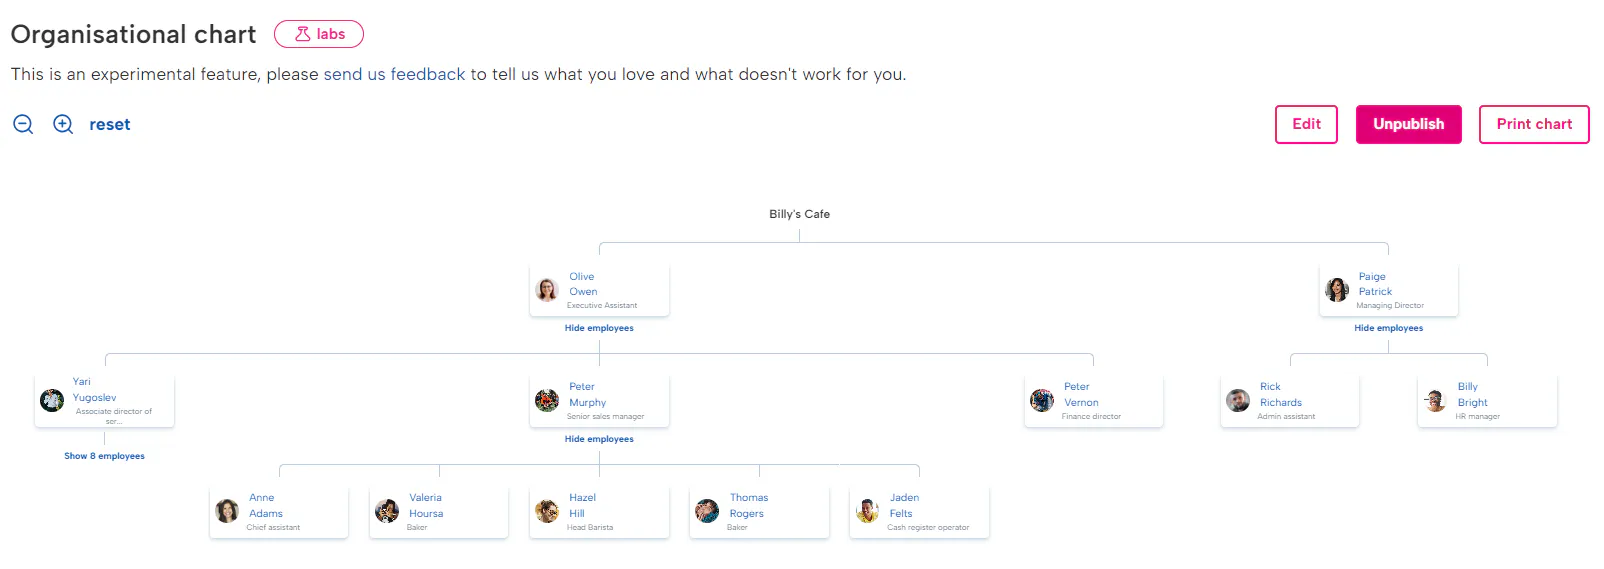Reset the chart zoom level
The width and height of the screenshot is (1604, 569).
pos(110,124)
